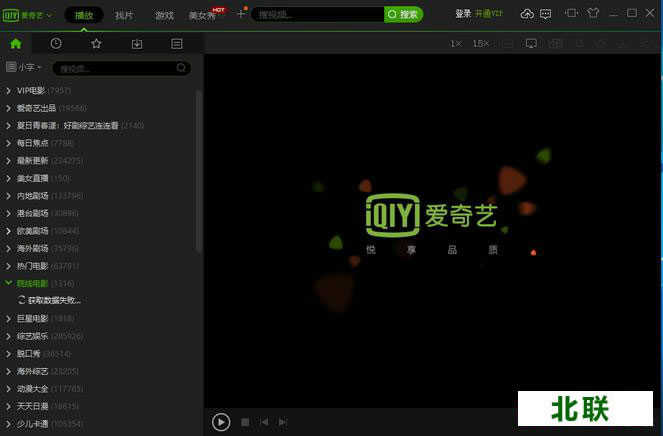Open the favorites star icon in sidebar

96,43
